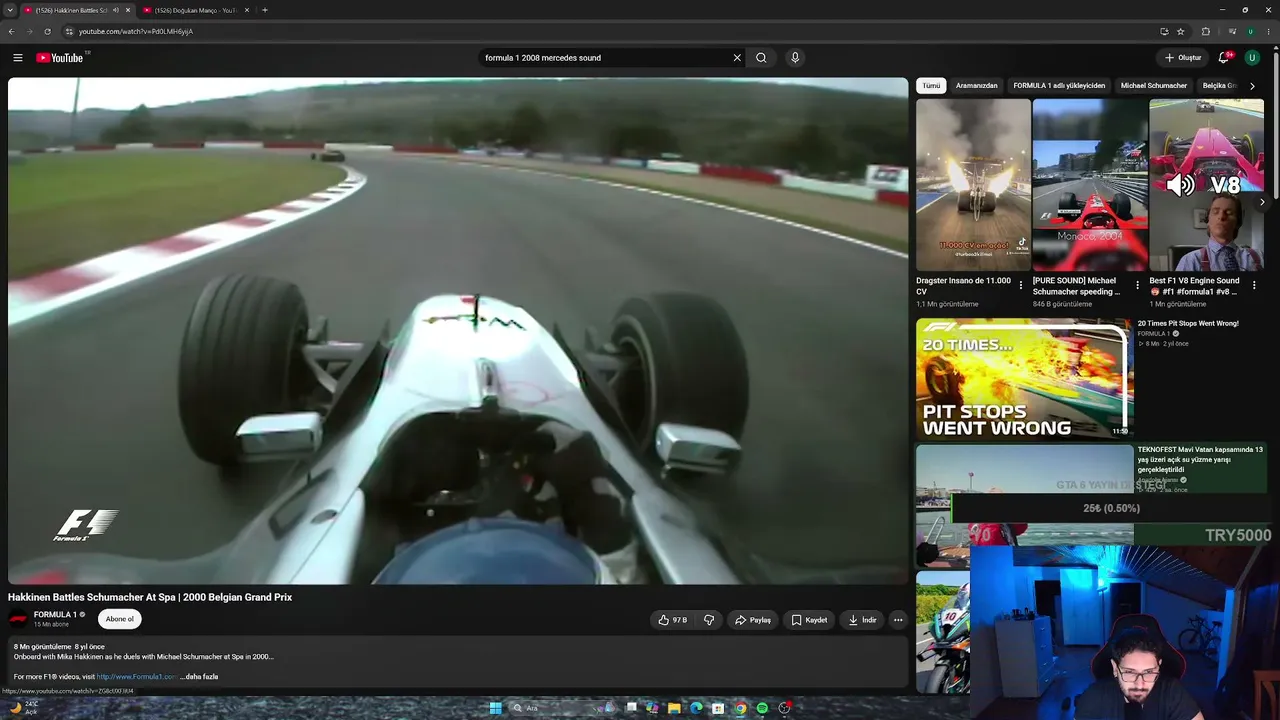Open '20 Times Pit Stops Went Wrong!' title
The width and height of the screenshot is (1280, 720).
1188,324
